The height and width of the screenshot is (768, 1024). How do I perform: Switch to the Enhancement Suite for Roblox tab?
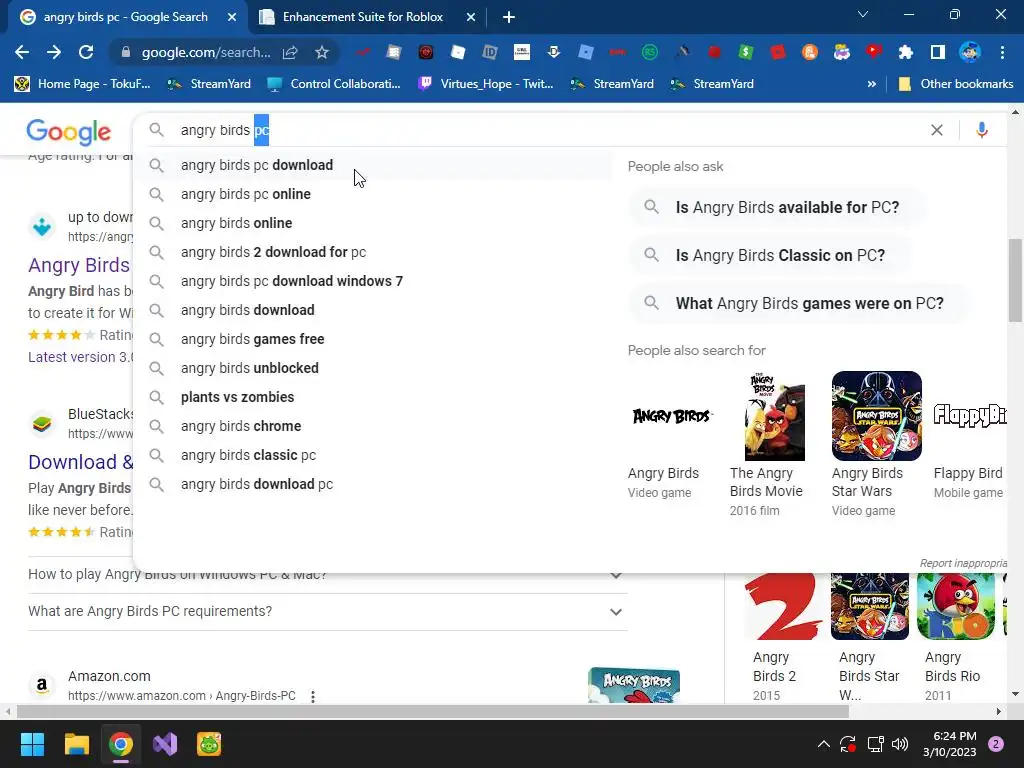pos(362,17)
